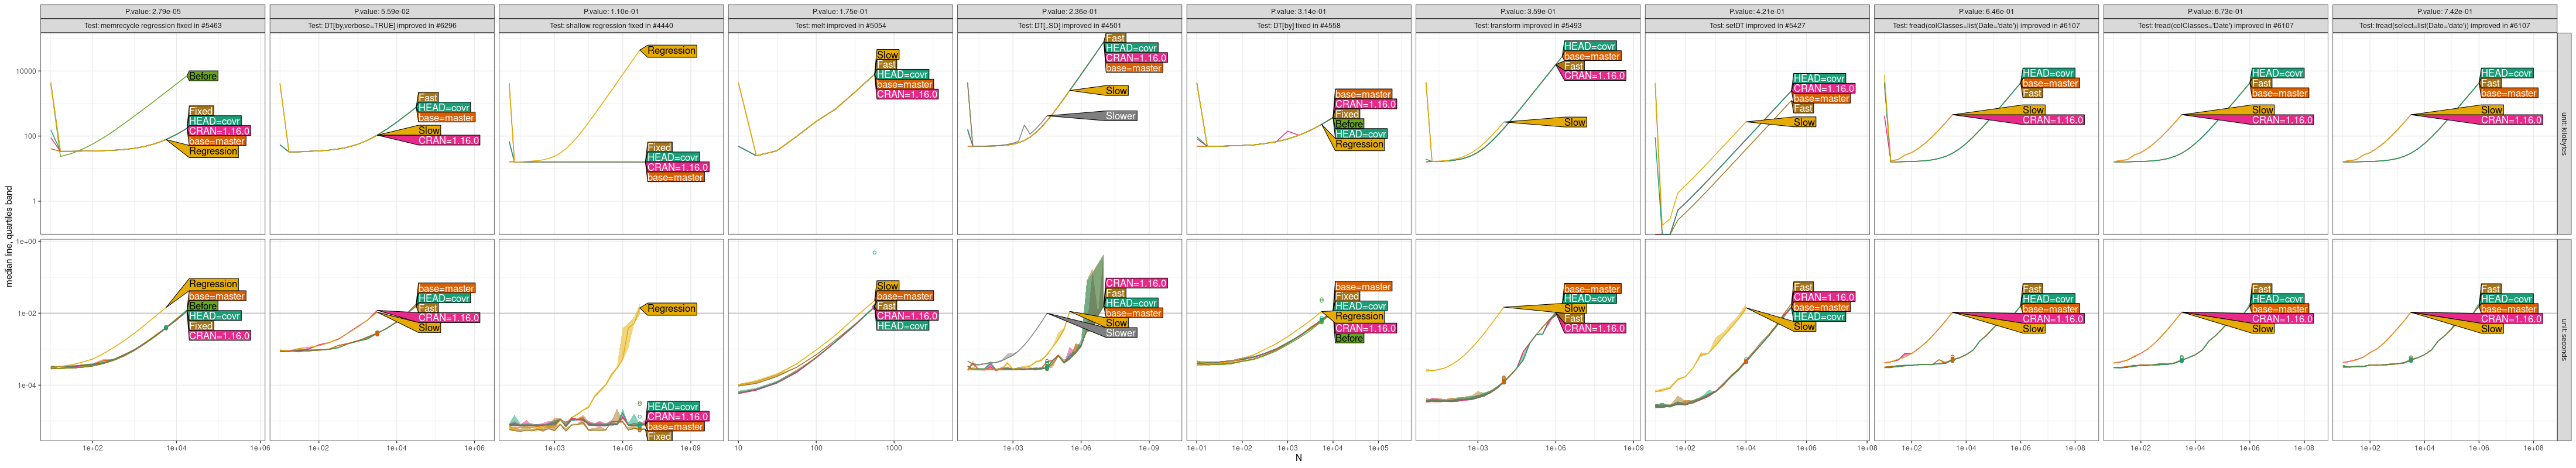Click 'Regression' label in shallow seconds plot
The width and height of the screenshot is (2576, 468).
(x=671, y=309)
